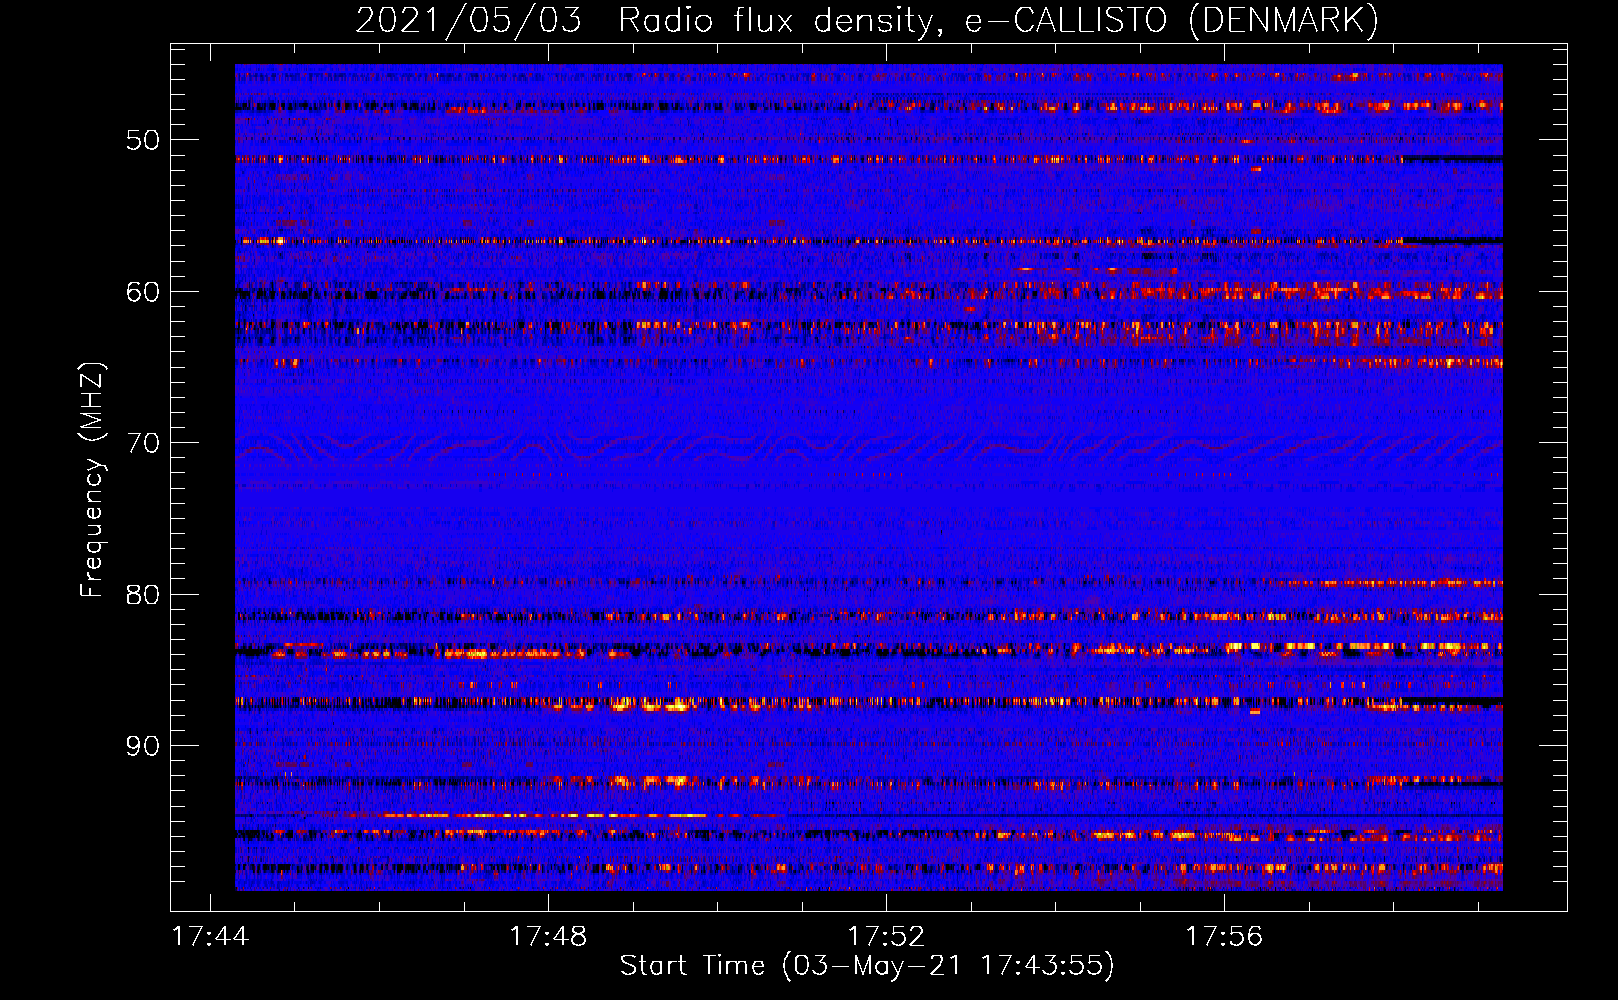The height and width of the screenshot is (1000, 1618).
Task: Click the 80 frequency tick label
Action: (143, 595)
